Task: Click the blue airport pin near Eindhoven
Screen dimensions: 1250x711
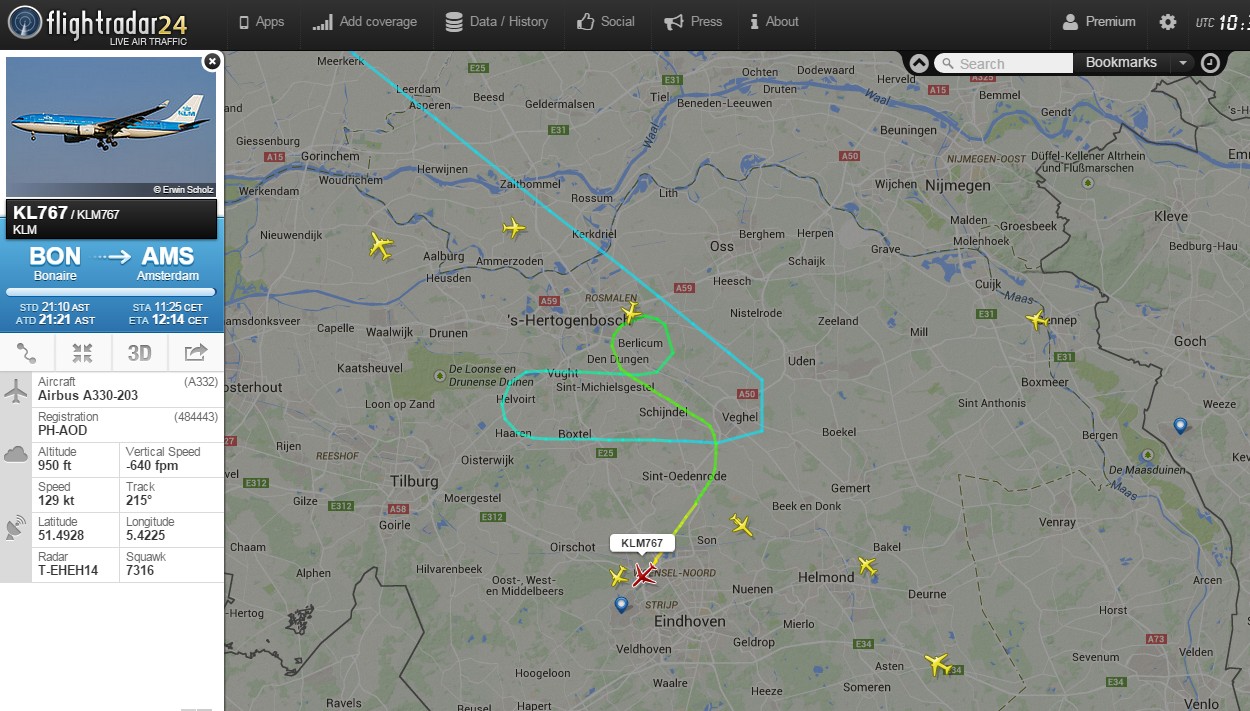Action: pyautogui.click(x=621, y=605)
